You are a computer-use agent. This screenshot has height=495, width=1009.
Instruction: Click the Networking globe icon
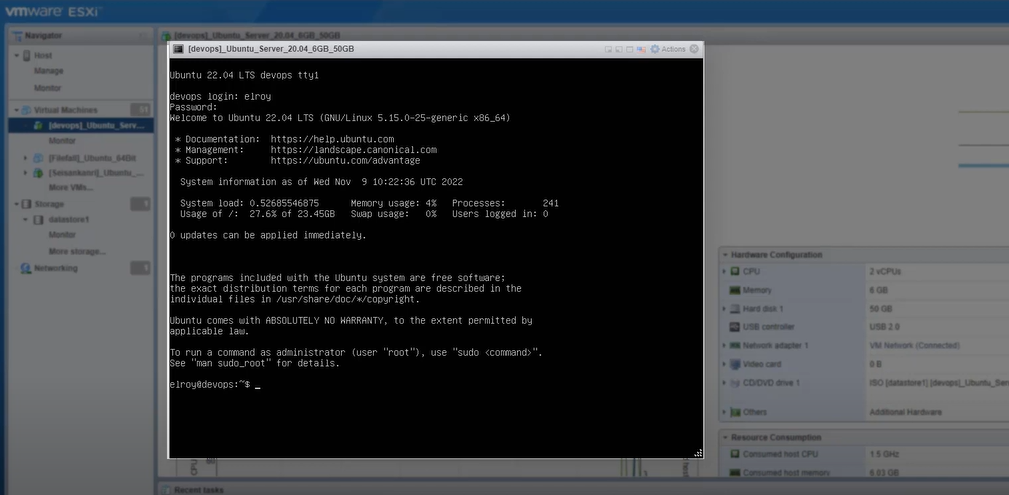pyautogui.click(x=26, y=268)
